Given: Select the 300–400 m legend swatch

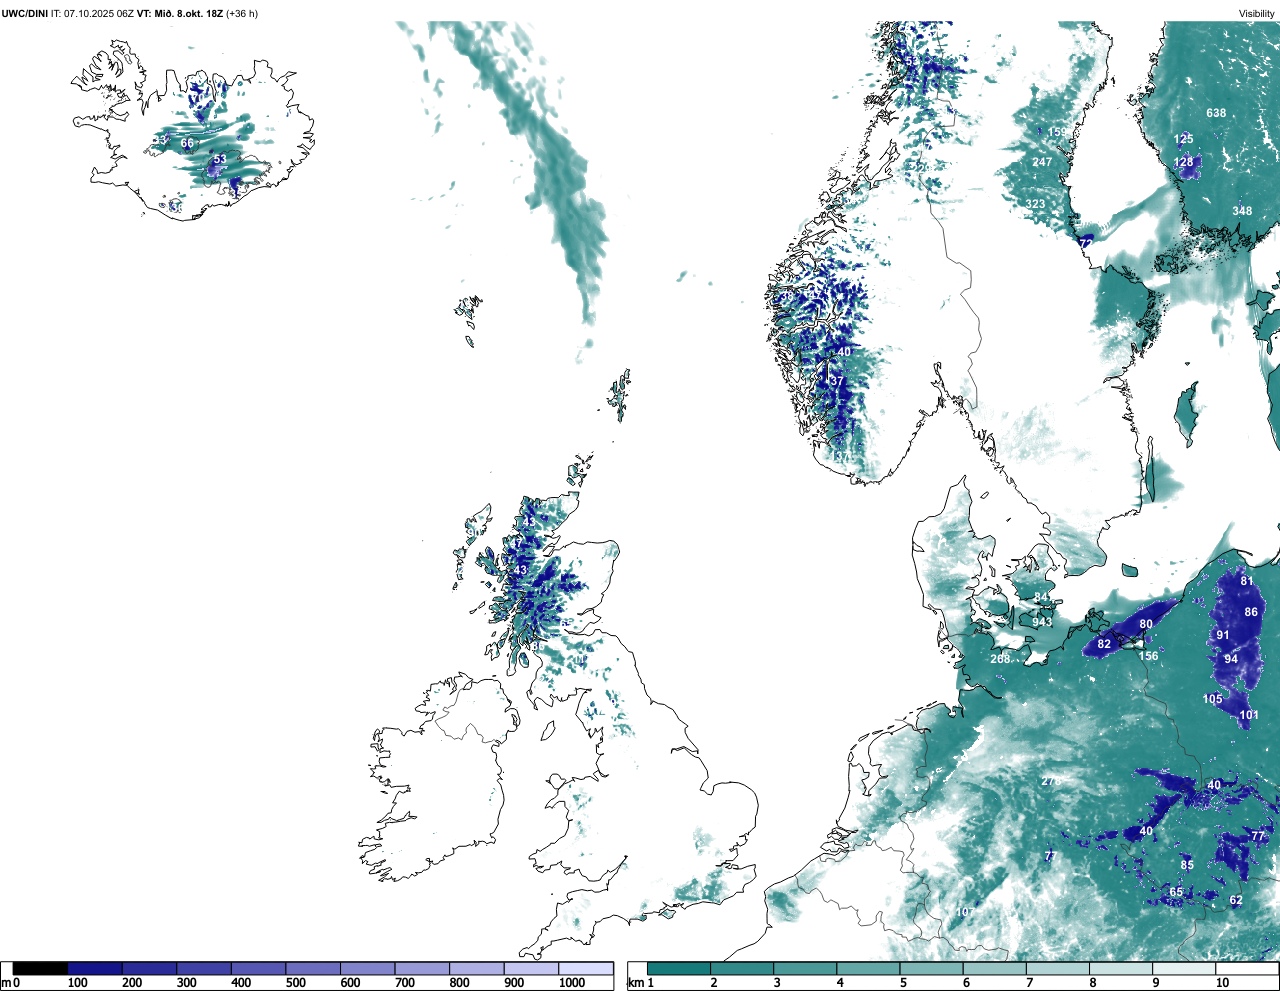Looking at the screenshot, I should pos(204,968).
